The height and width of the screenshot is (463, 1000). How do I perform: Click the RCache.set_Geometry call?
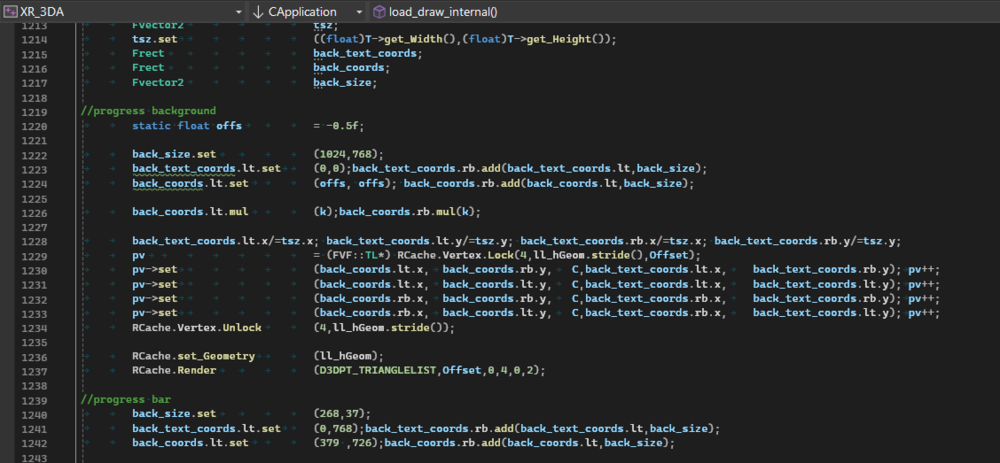pyautogui.click(x=193, y=356)
